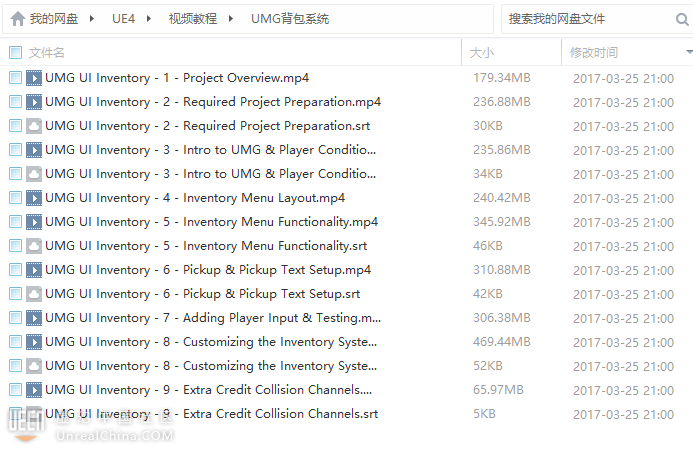This screenshot has height=451, width=693.
Task: Click UMG背包系统 in the breadcrumb
Action: (x=290, y=19)
